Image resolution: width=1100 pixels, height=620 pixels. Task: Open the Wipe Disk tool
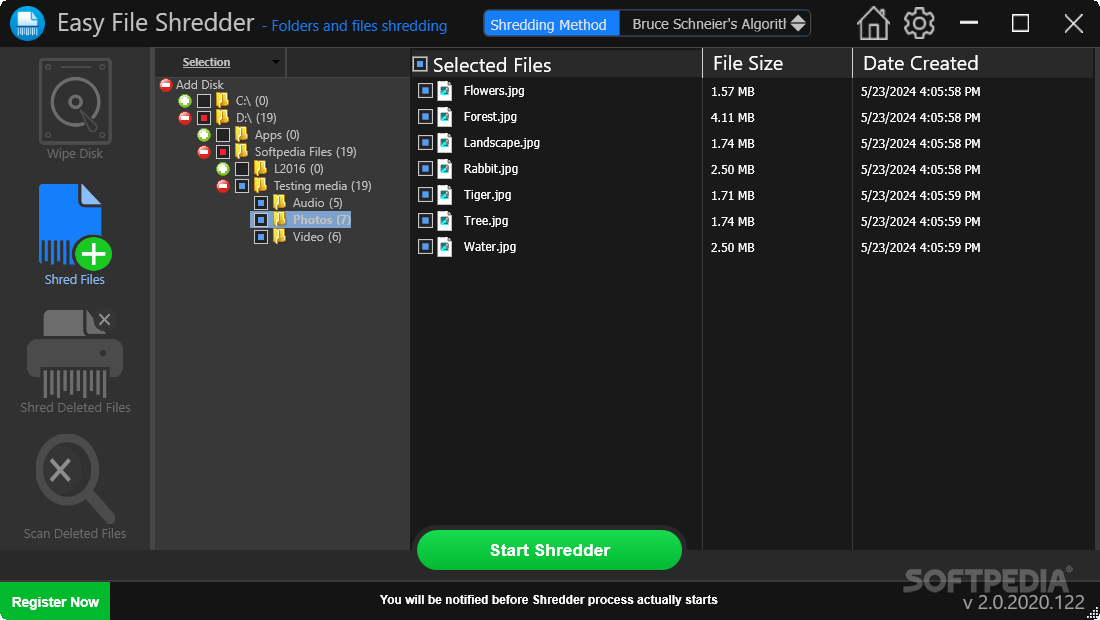point(75,109)
